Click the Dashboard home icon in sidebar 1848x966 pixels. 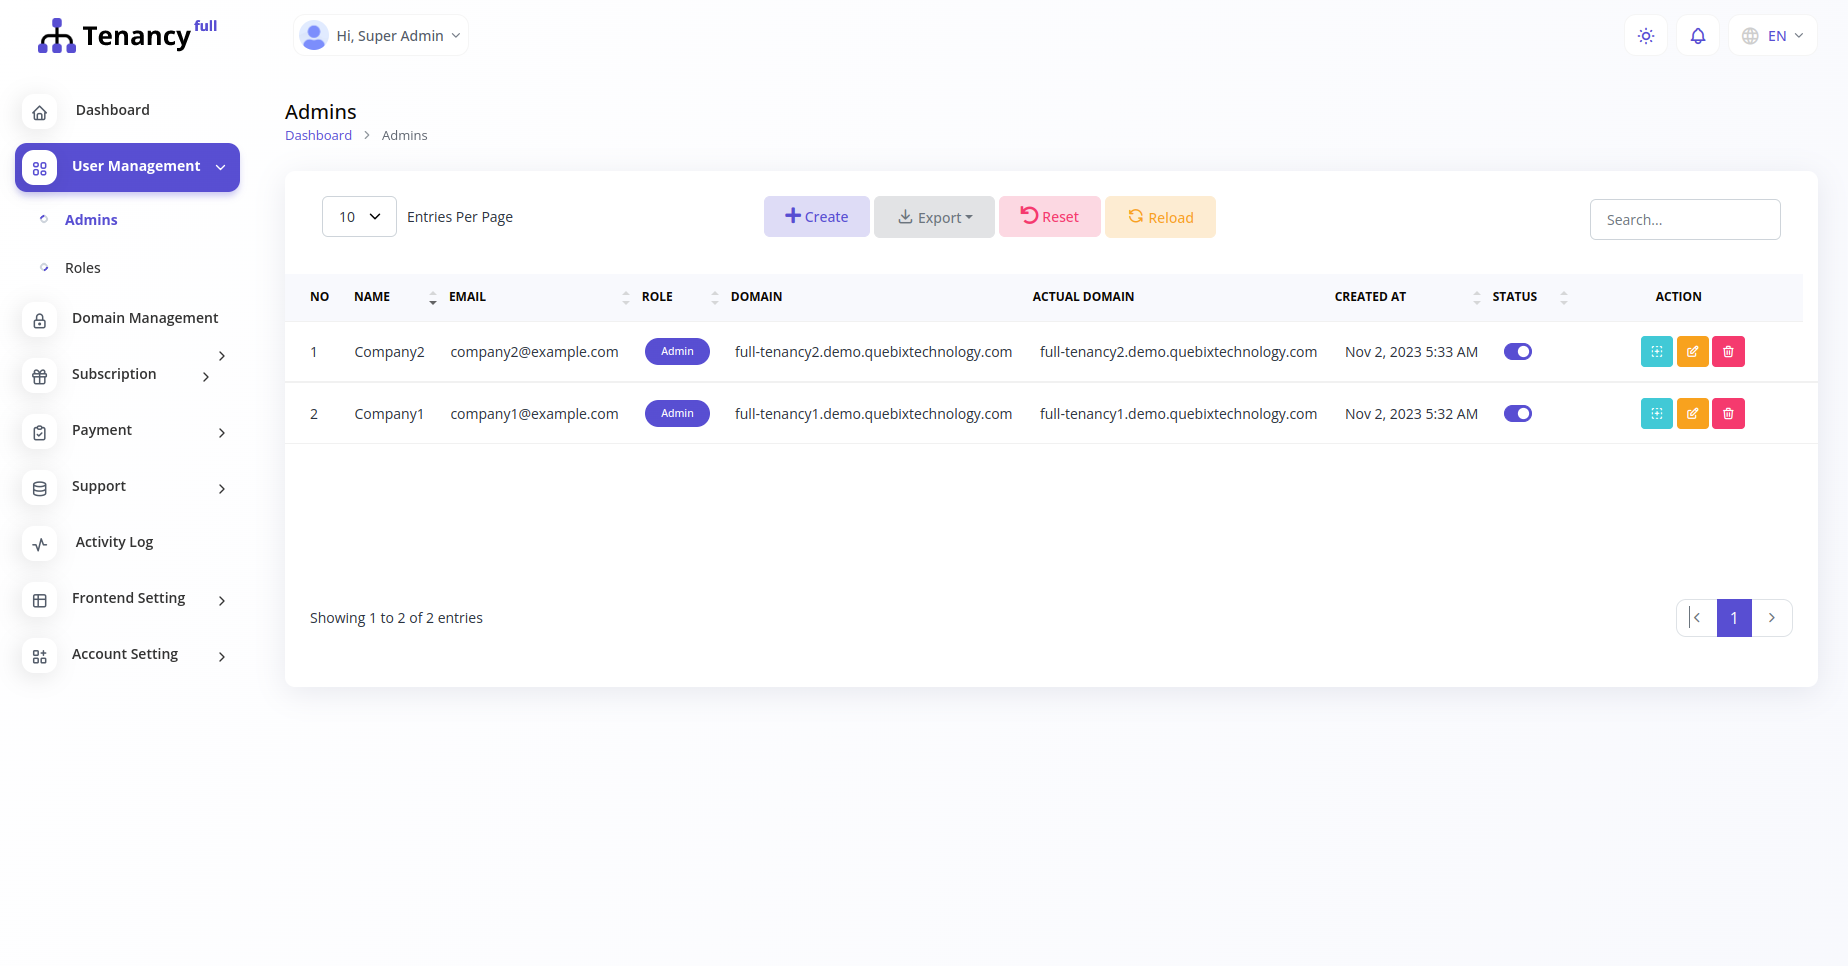(39, 112)
